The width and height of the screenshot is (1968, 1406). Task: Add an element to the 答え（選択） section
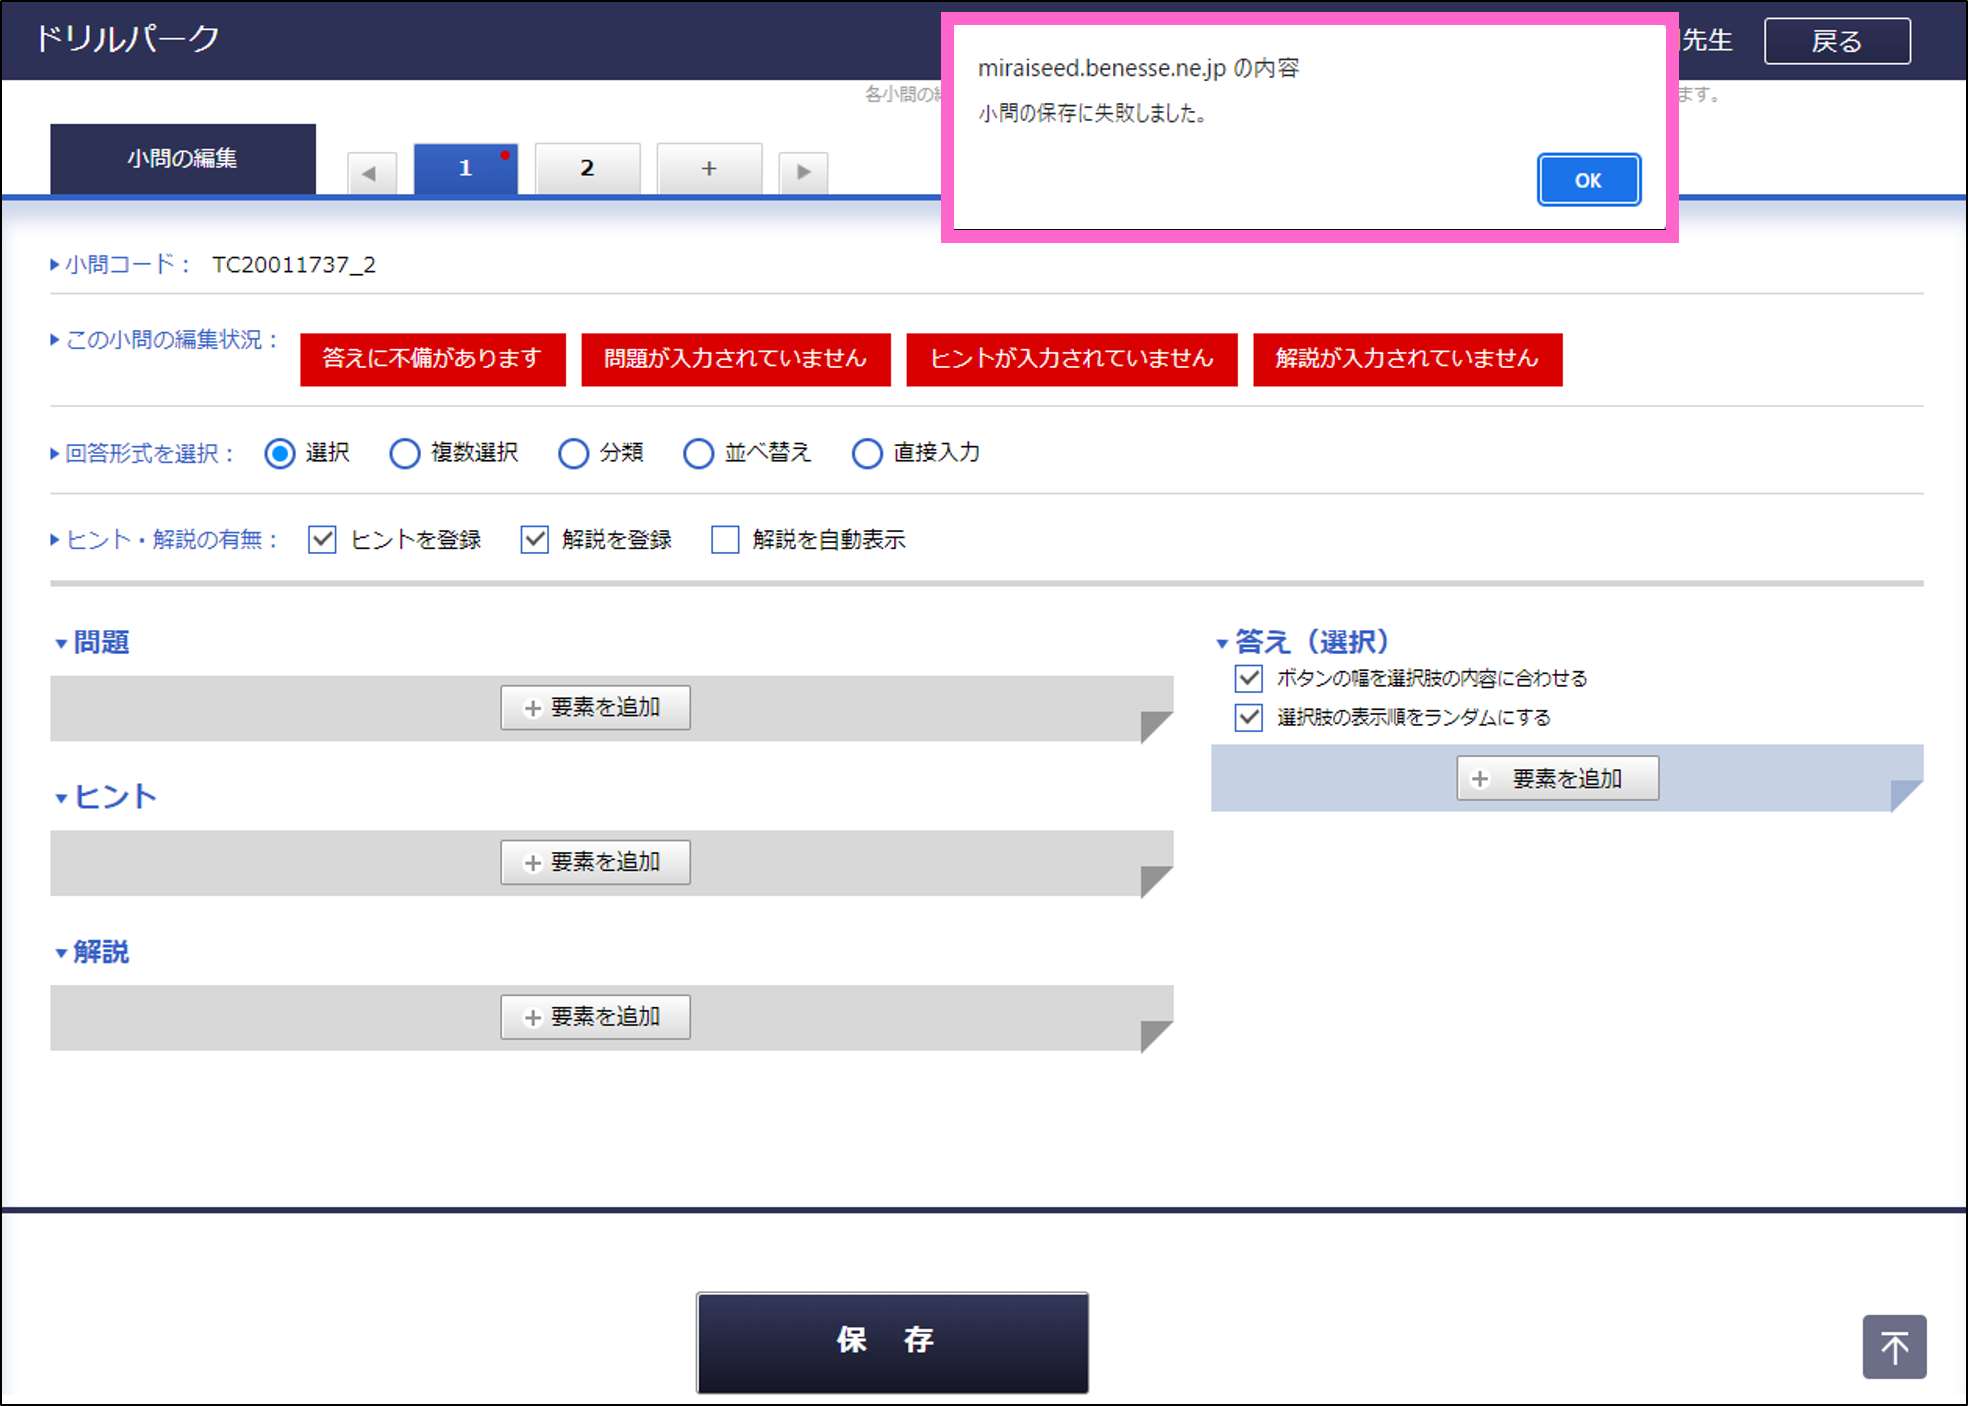pos(1556,777)
